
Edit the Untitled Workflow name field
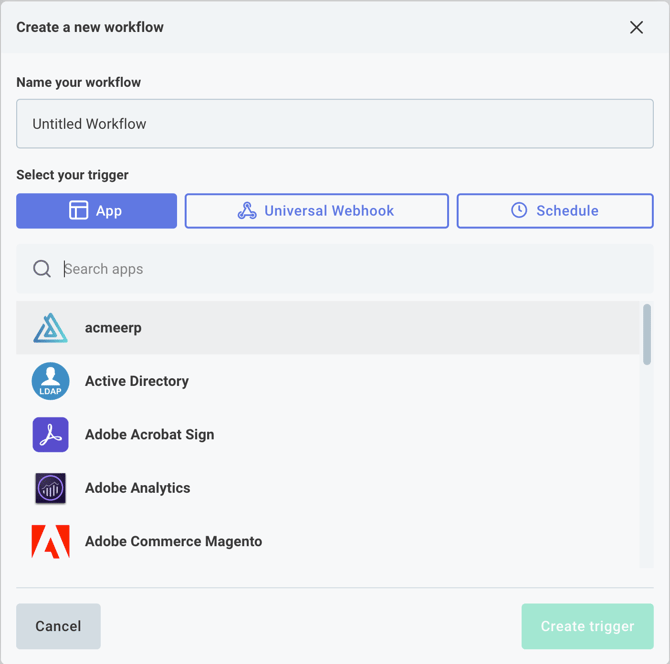coord(334,124)
